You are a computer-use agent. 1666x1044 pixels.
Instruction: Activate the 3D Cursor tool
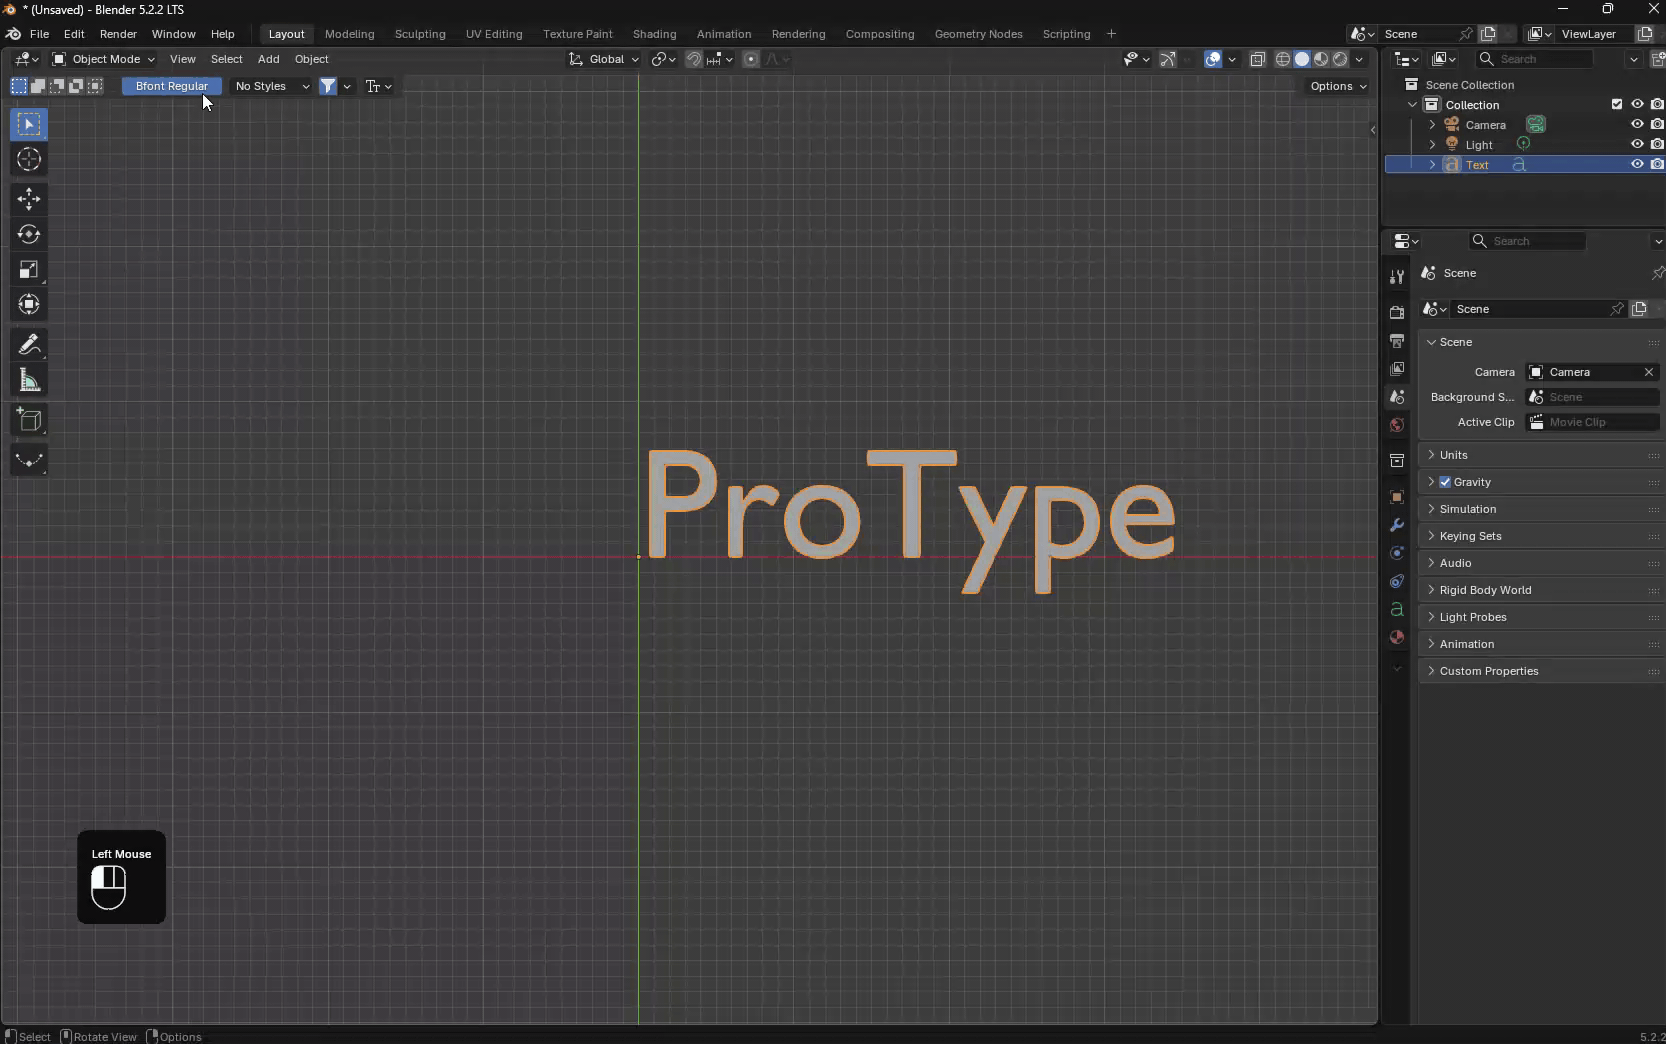tap(29, 159)
